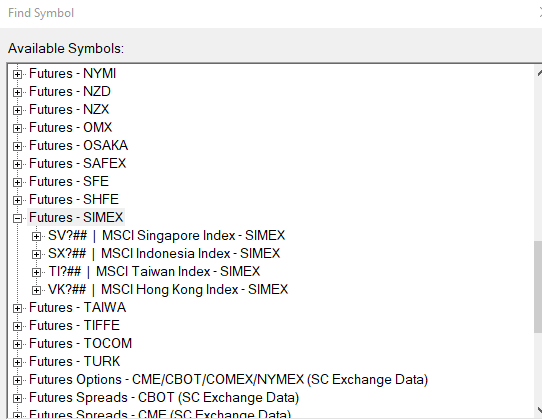This screenshot has height=420, width=542.
Task: Expand the Futures - TAIWA node
Action: click(x=17, y=308)
